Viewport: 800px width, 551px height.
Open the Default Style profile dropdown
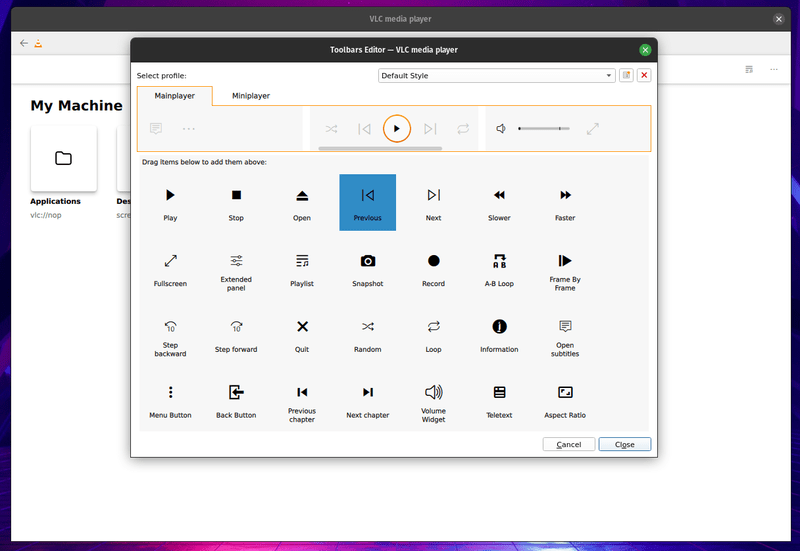coord(496,75)
